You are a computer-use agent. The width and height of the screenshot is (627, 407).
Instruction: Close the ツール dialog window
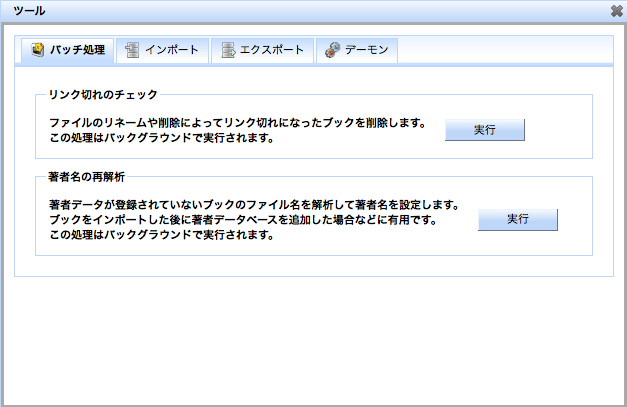click(x=617, y=11)
